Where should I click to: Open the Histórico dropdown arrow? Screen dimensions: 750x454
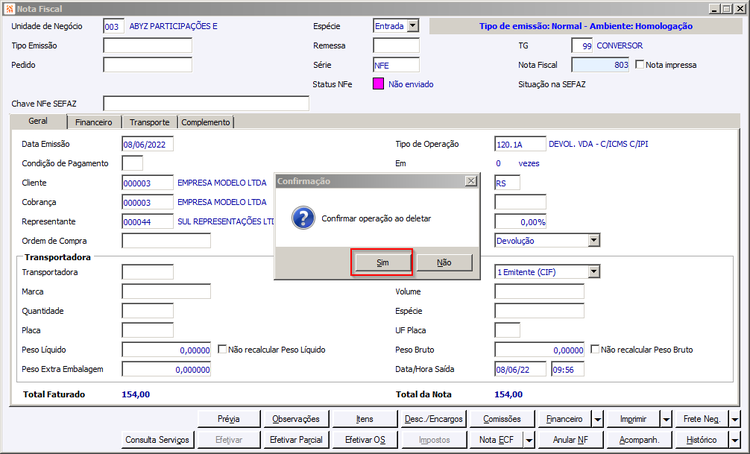click(735, 440)
